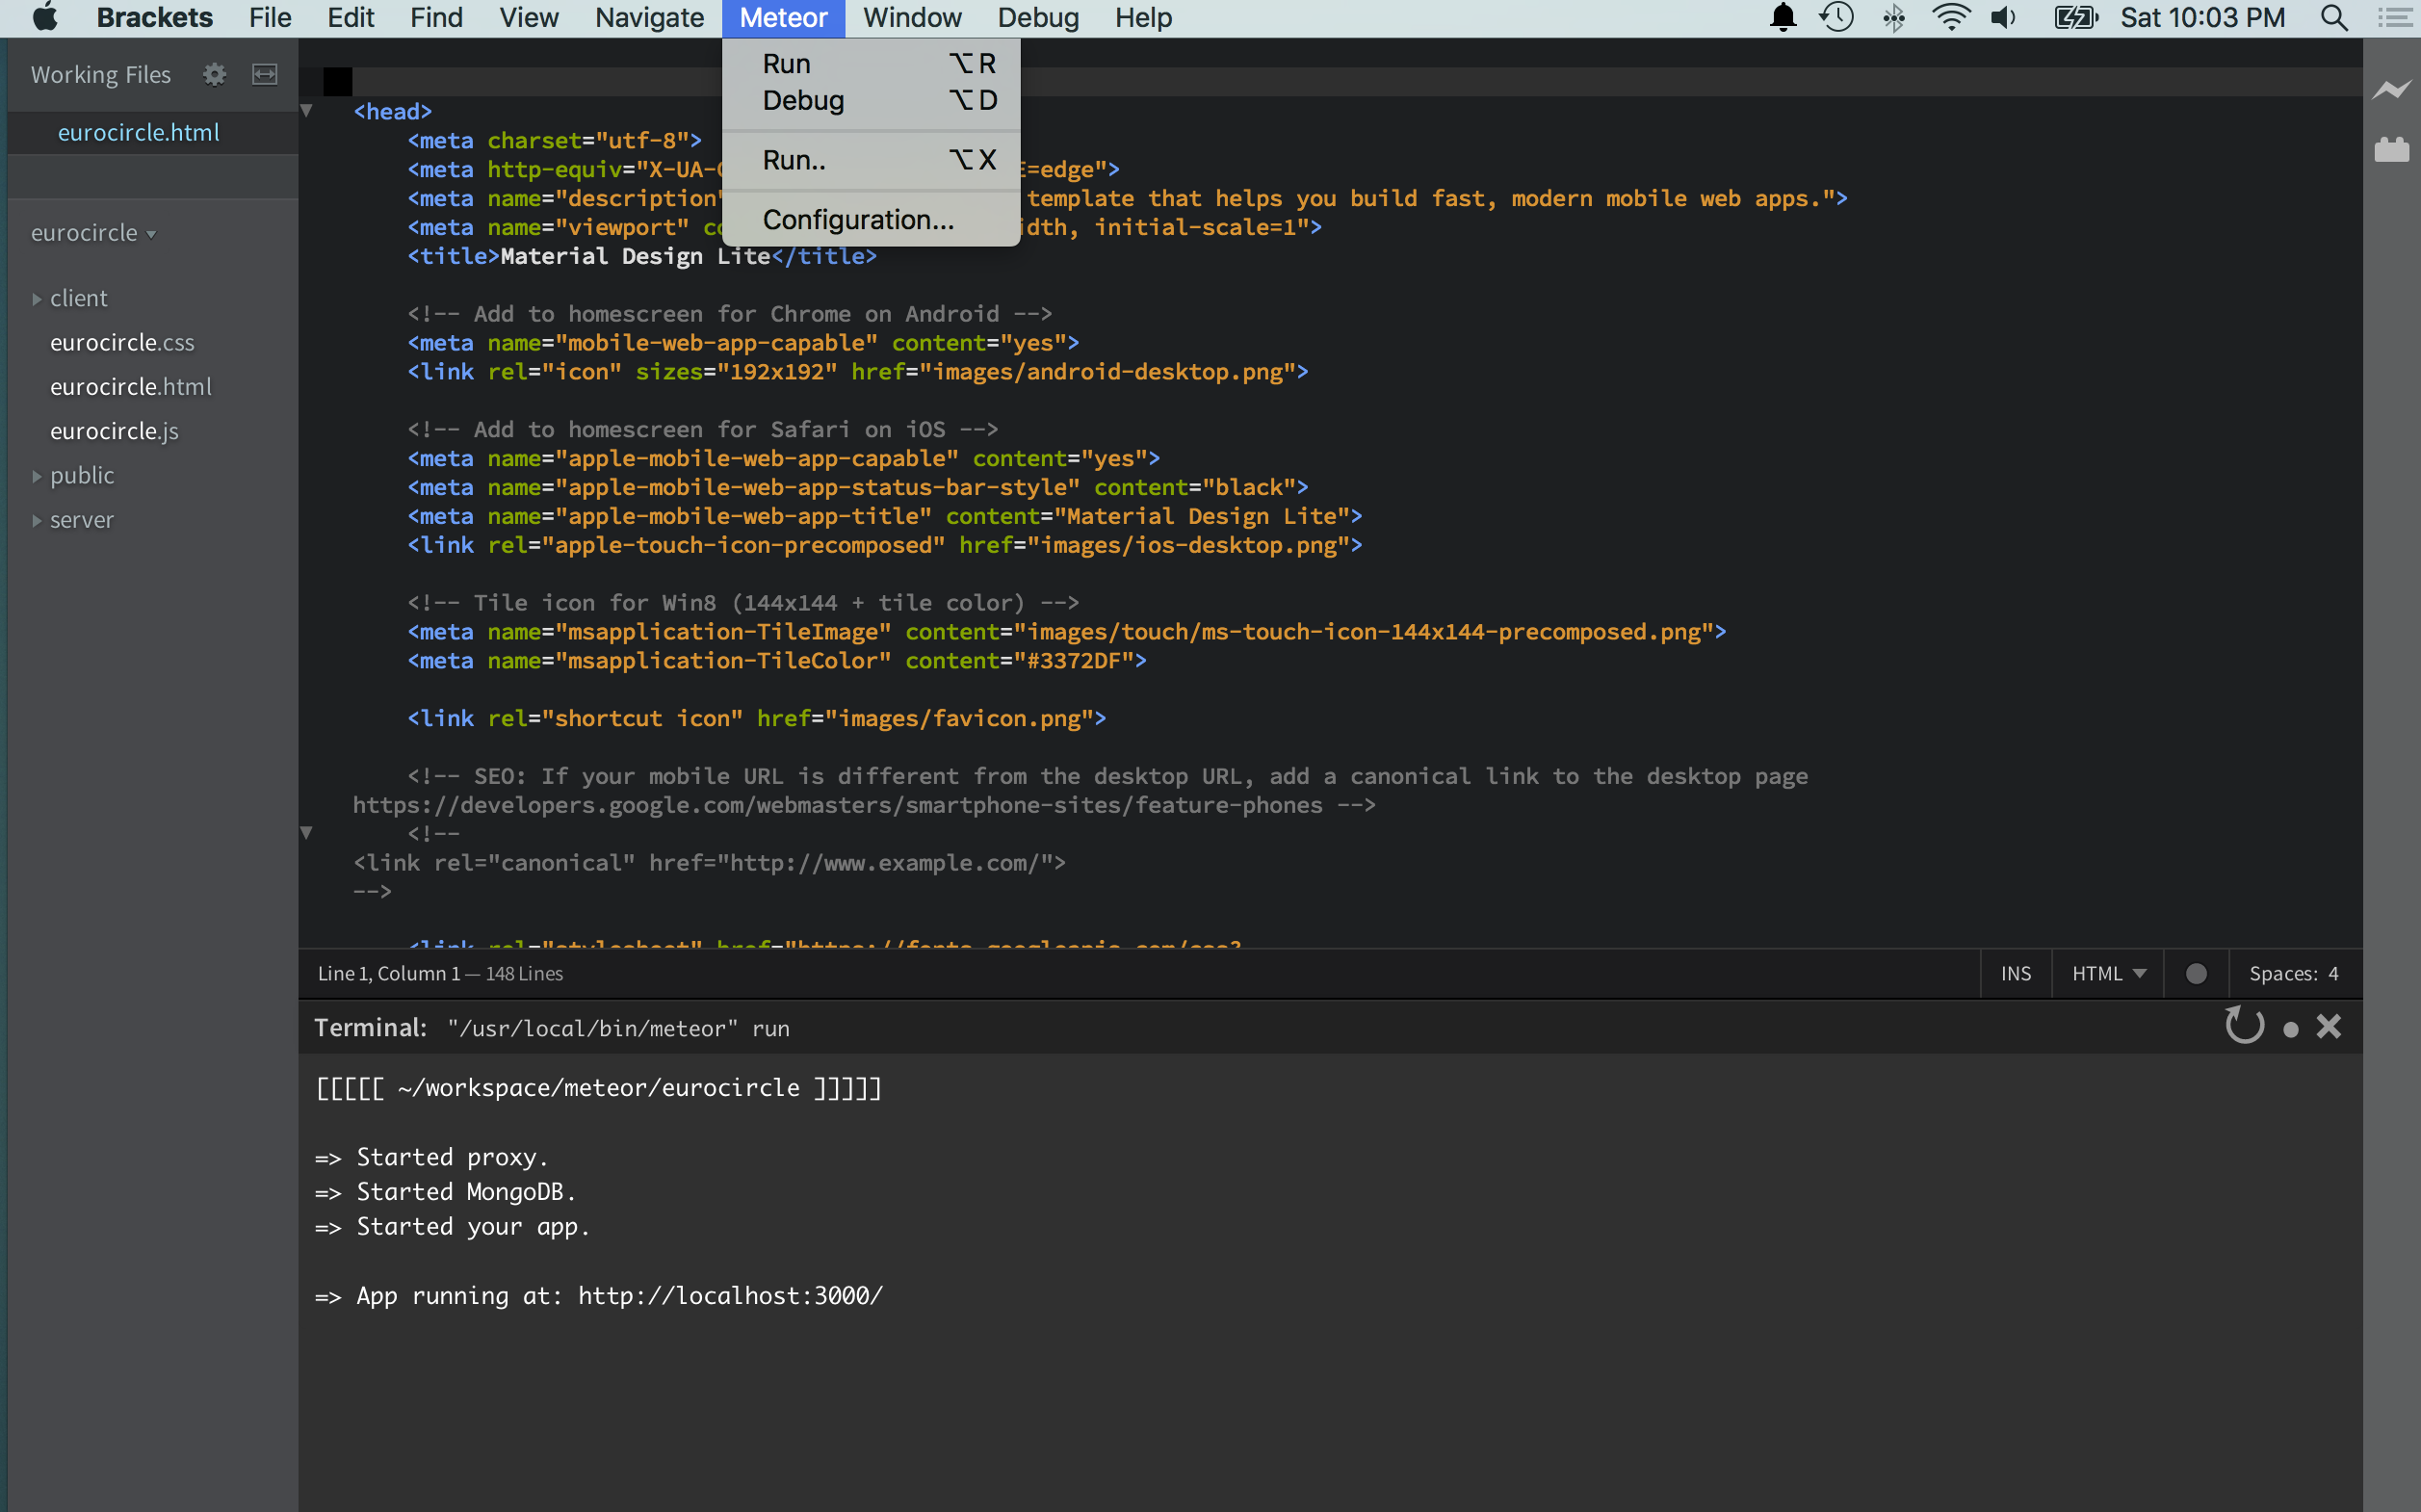This screenshot has width=2421, height=1512.
Task: Open the Window menu
Action: pyautogui.click(x=912, y=18)
